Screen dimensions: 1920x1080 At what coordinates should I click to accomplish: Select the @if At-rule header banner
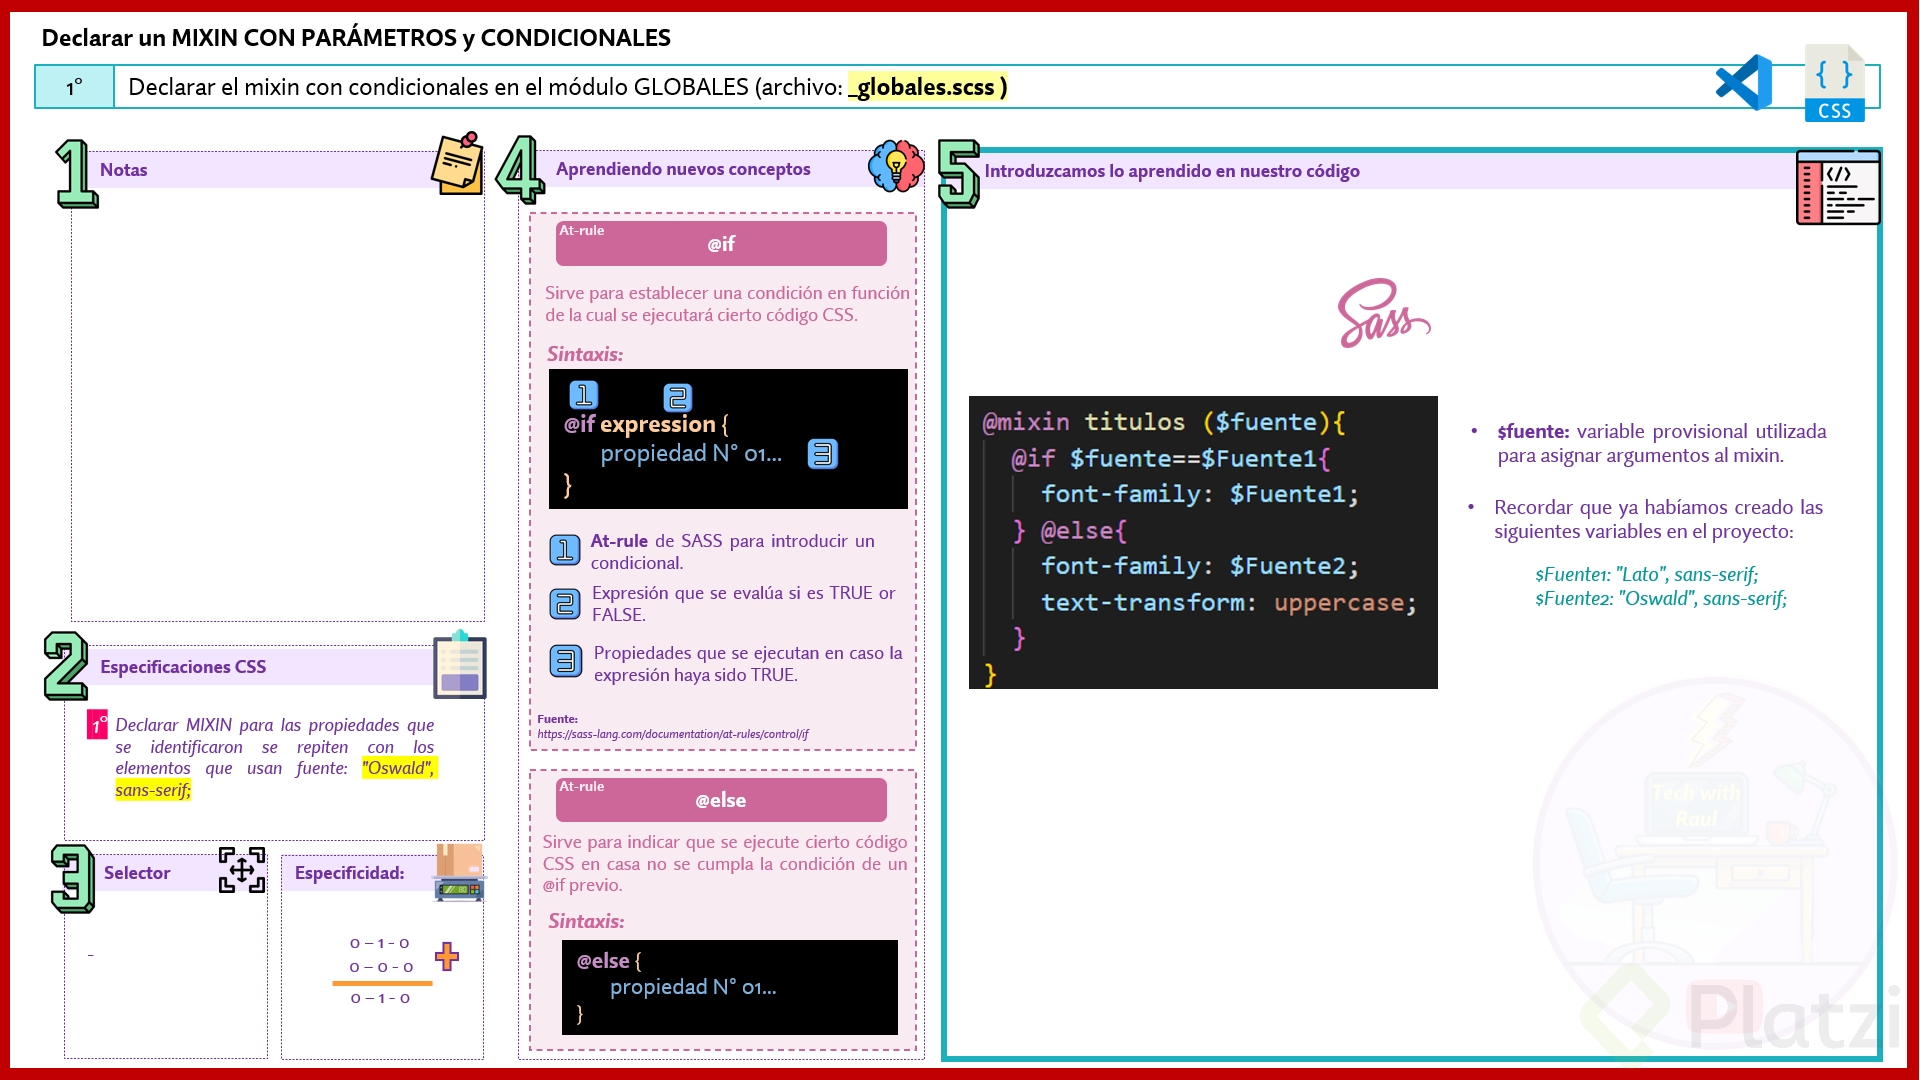[x=720, y=243]
